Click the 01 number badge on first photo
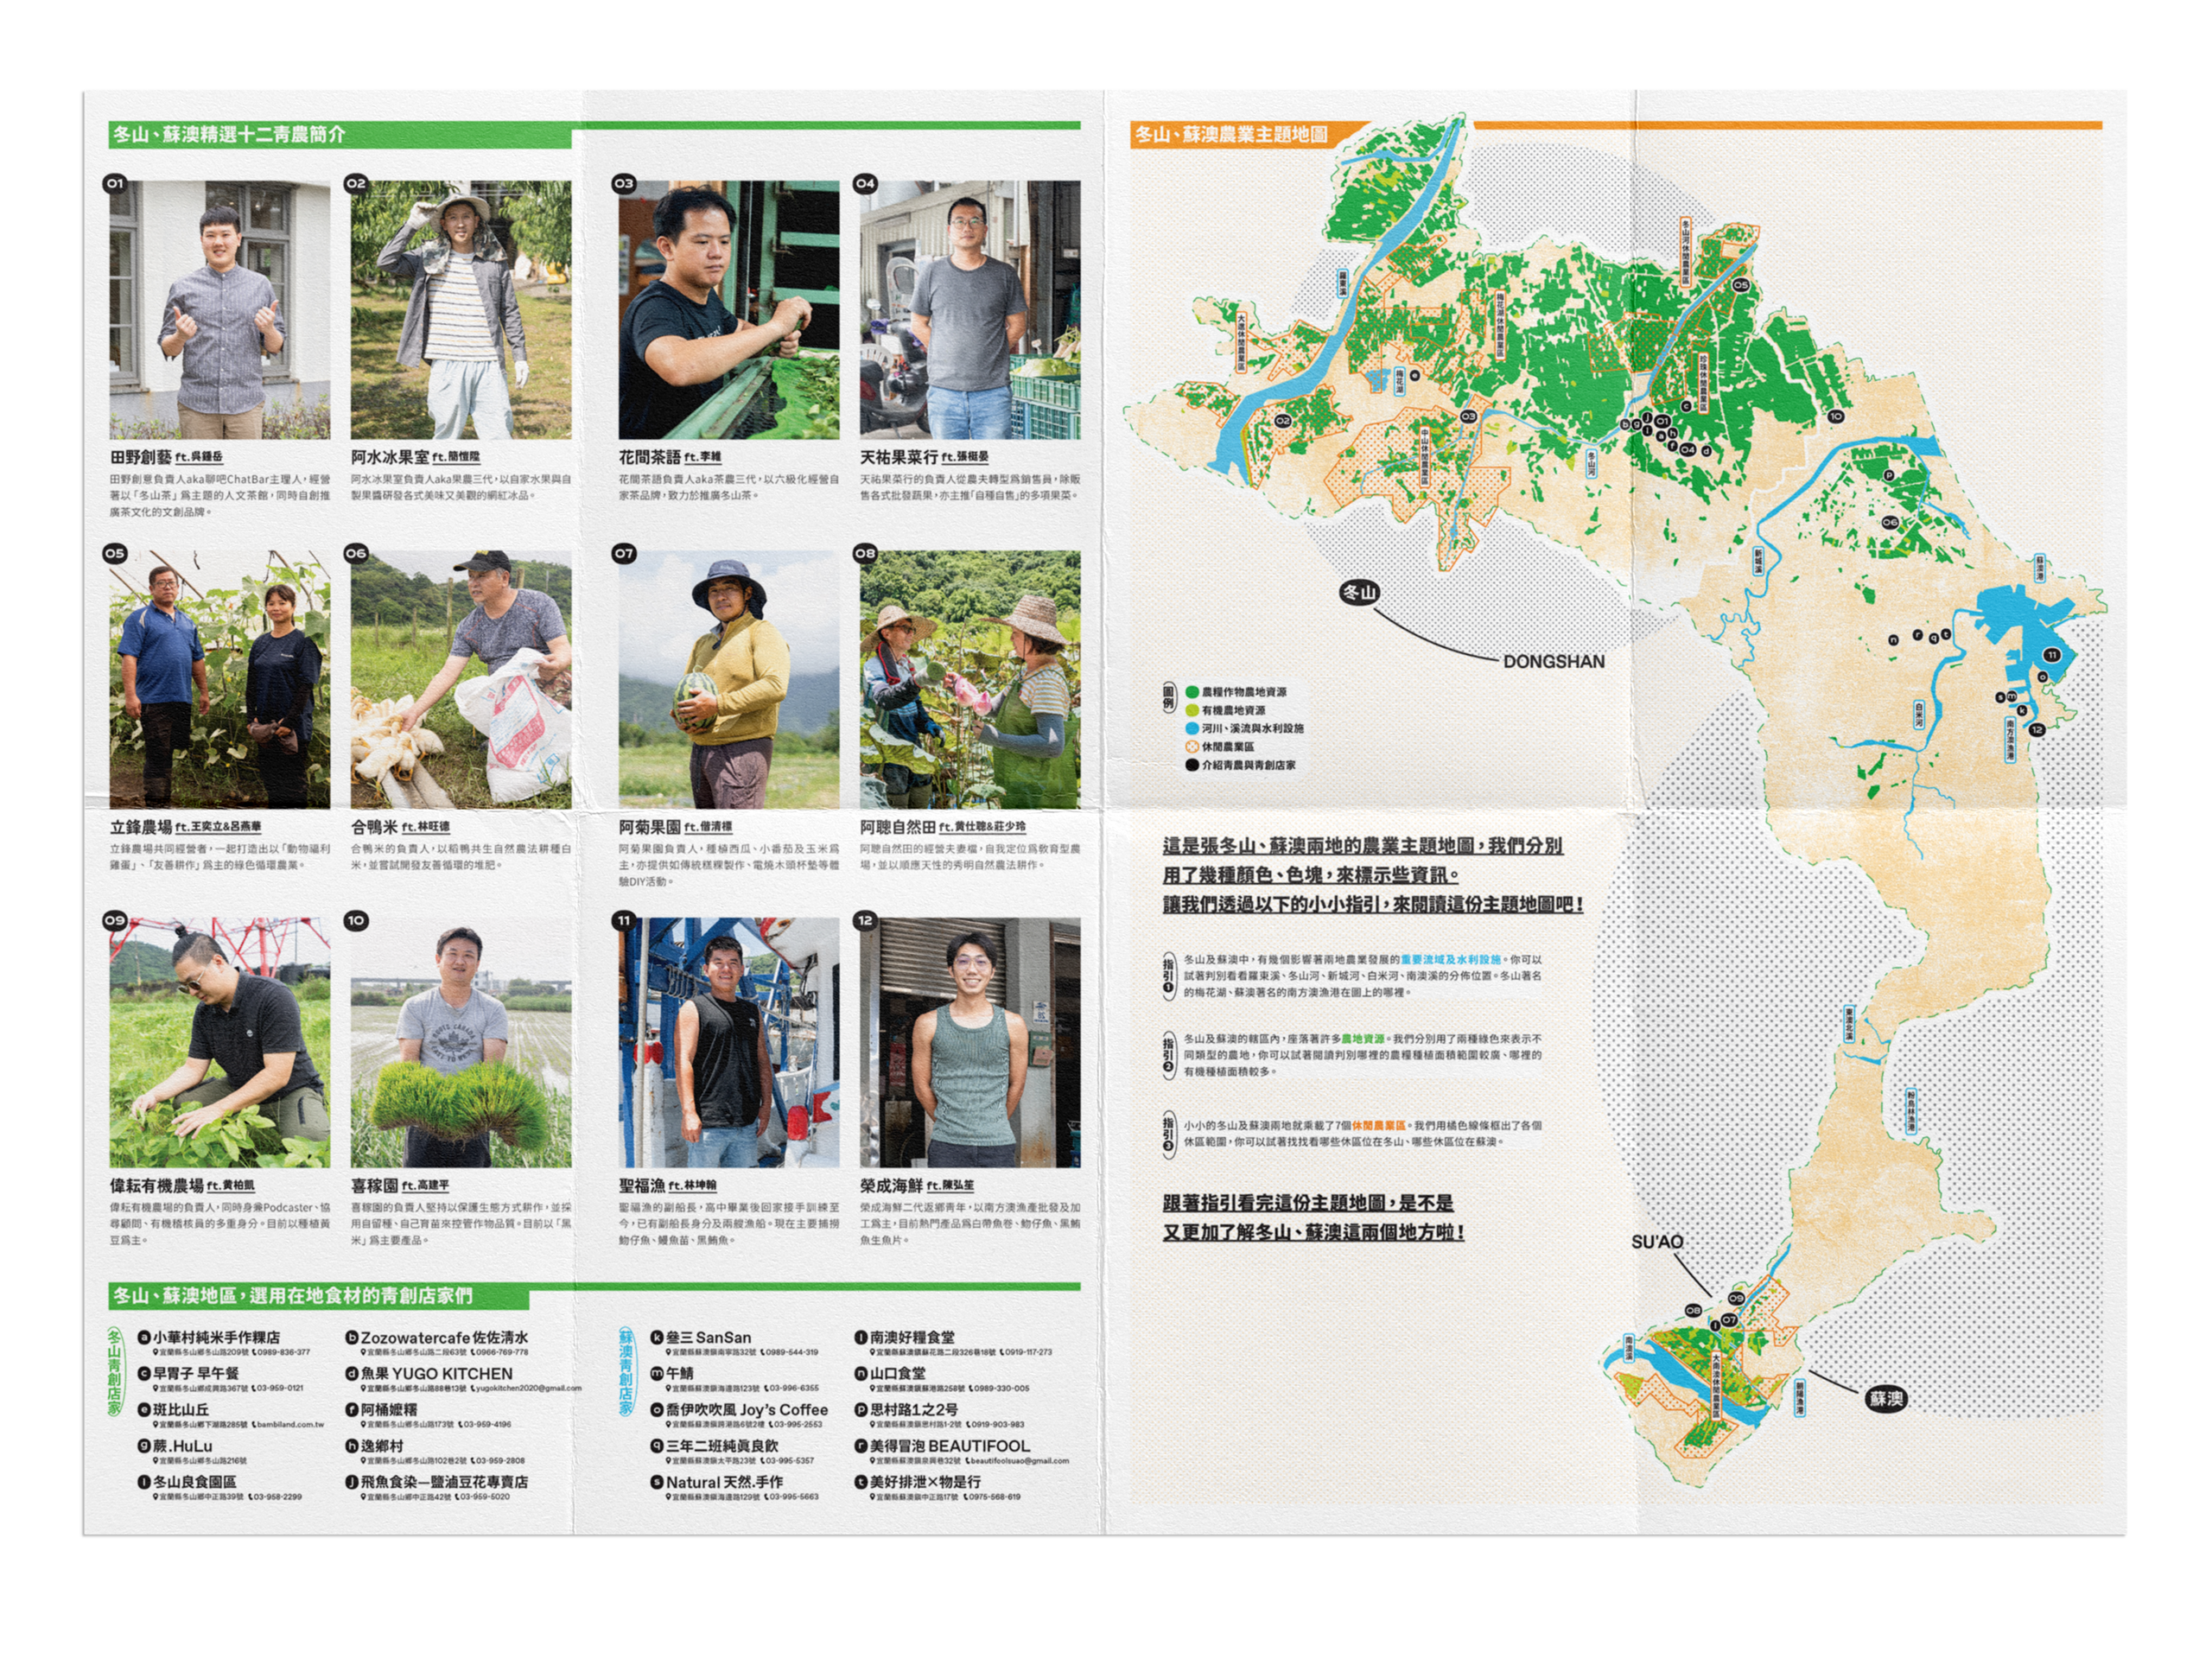 click(x=115, y=183)
